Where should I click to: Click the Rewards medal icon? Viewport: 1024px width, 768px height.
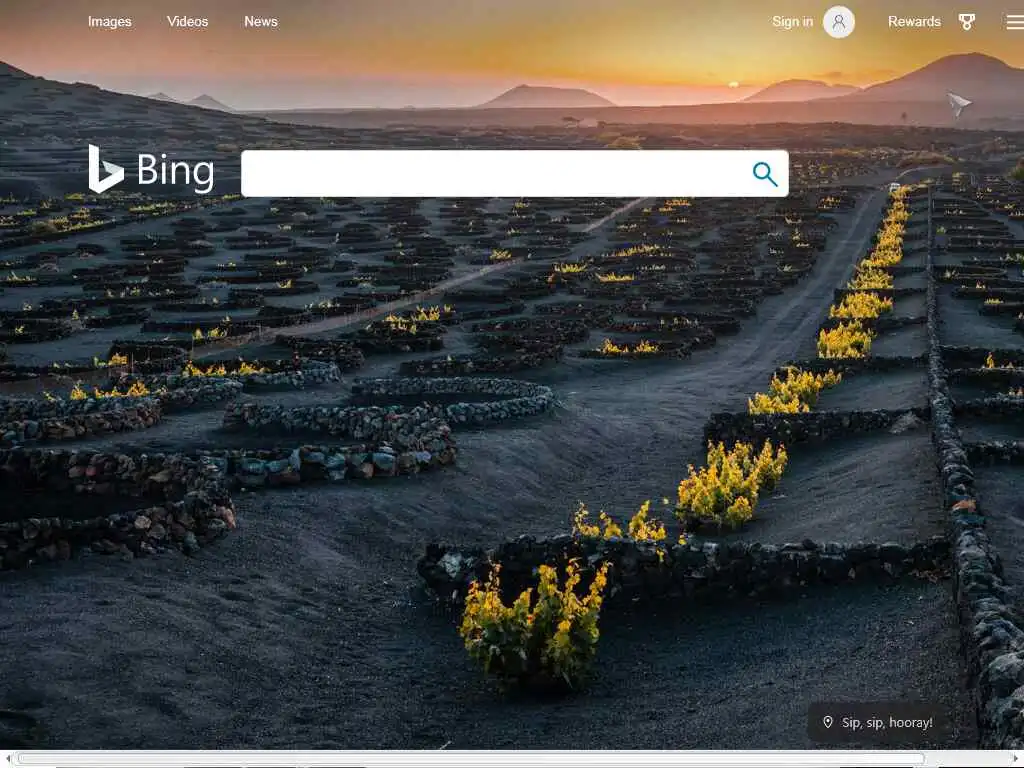967,22
